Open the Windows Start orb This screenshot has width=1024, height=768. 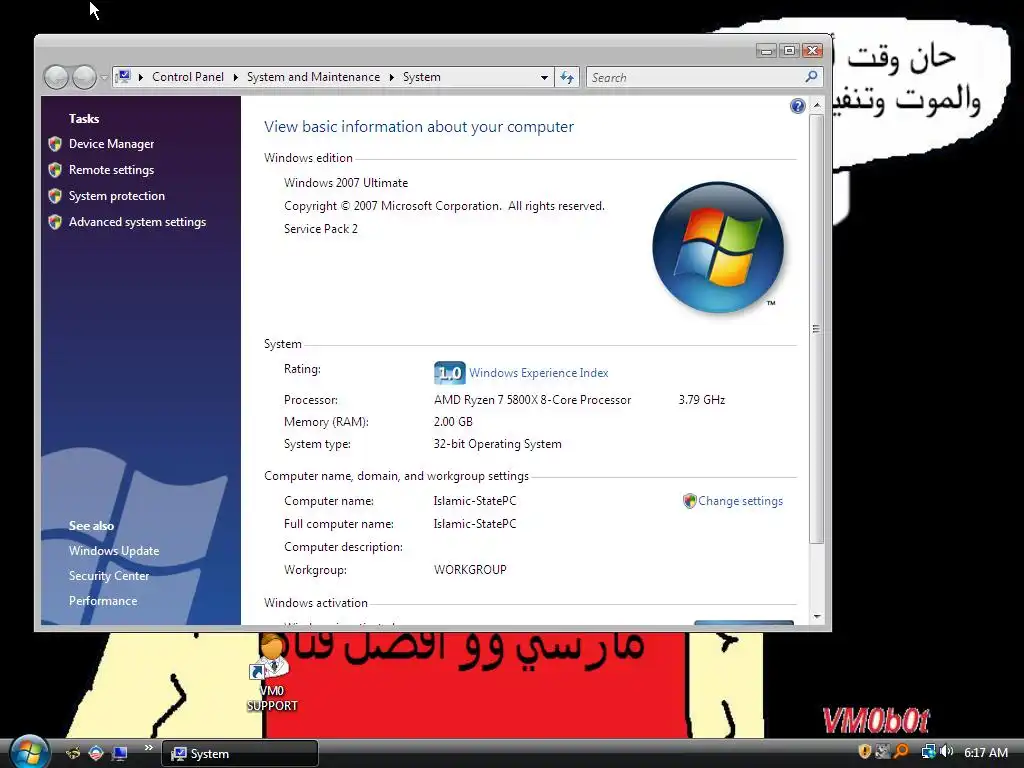point(27,752)
